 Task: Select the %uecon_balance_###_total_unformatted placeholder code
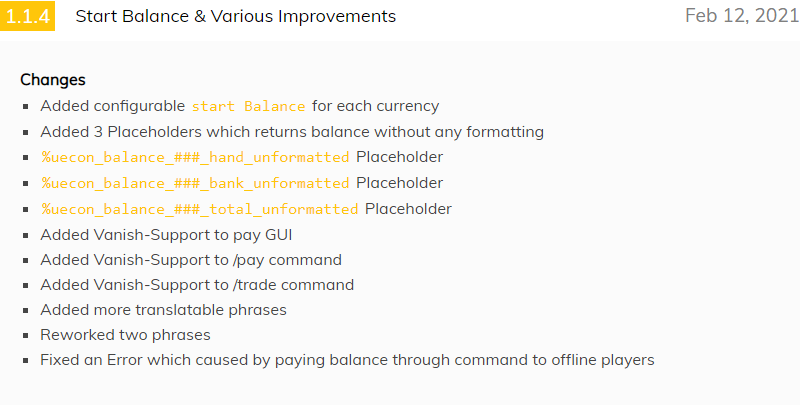tap(200, 209)
